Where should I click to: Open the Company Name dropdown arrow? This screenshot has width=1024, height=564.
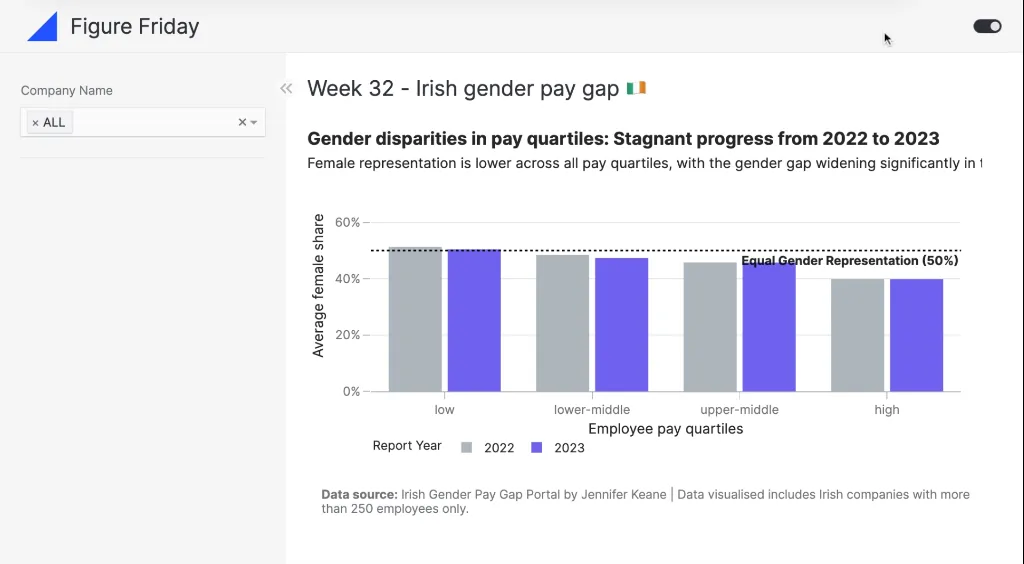pos(254,122)
